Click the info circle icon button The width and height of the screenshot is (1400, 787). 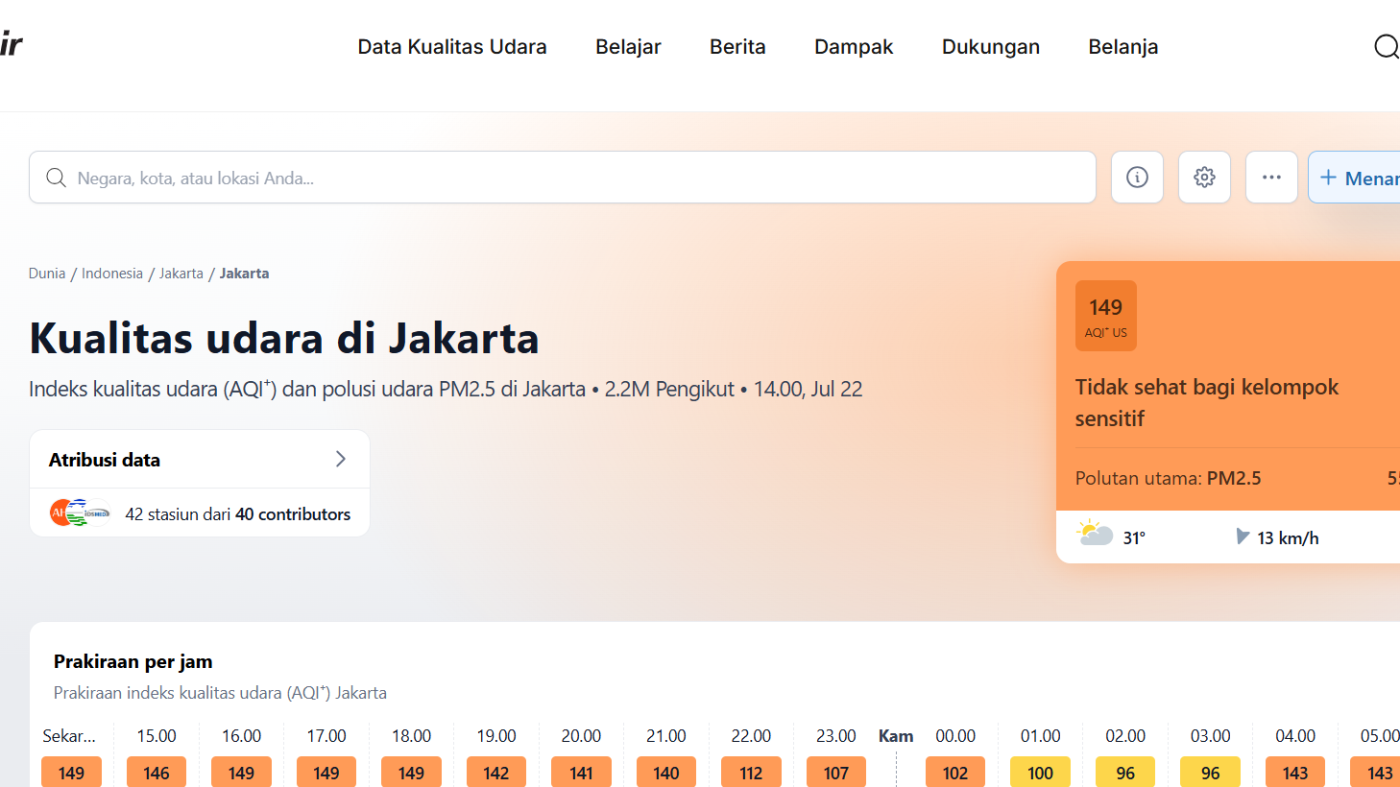1137,177
